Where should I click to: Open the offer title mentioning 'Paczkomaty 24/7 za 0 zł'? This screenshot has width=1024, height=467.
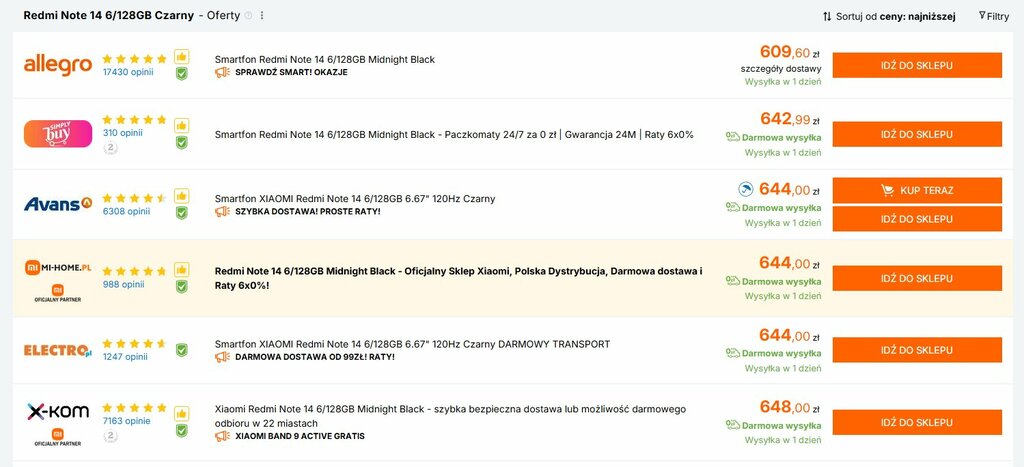454,135
